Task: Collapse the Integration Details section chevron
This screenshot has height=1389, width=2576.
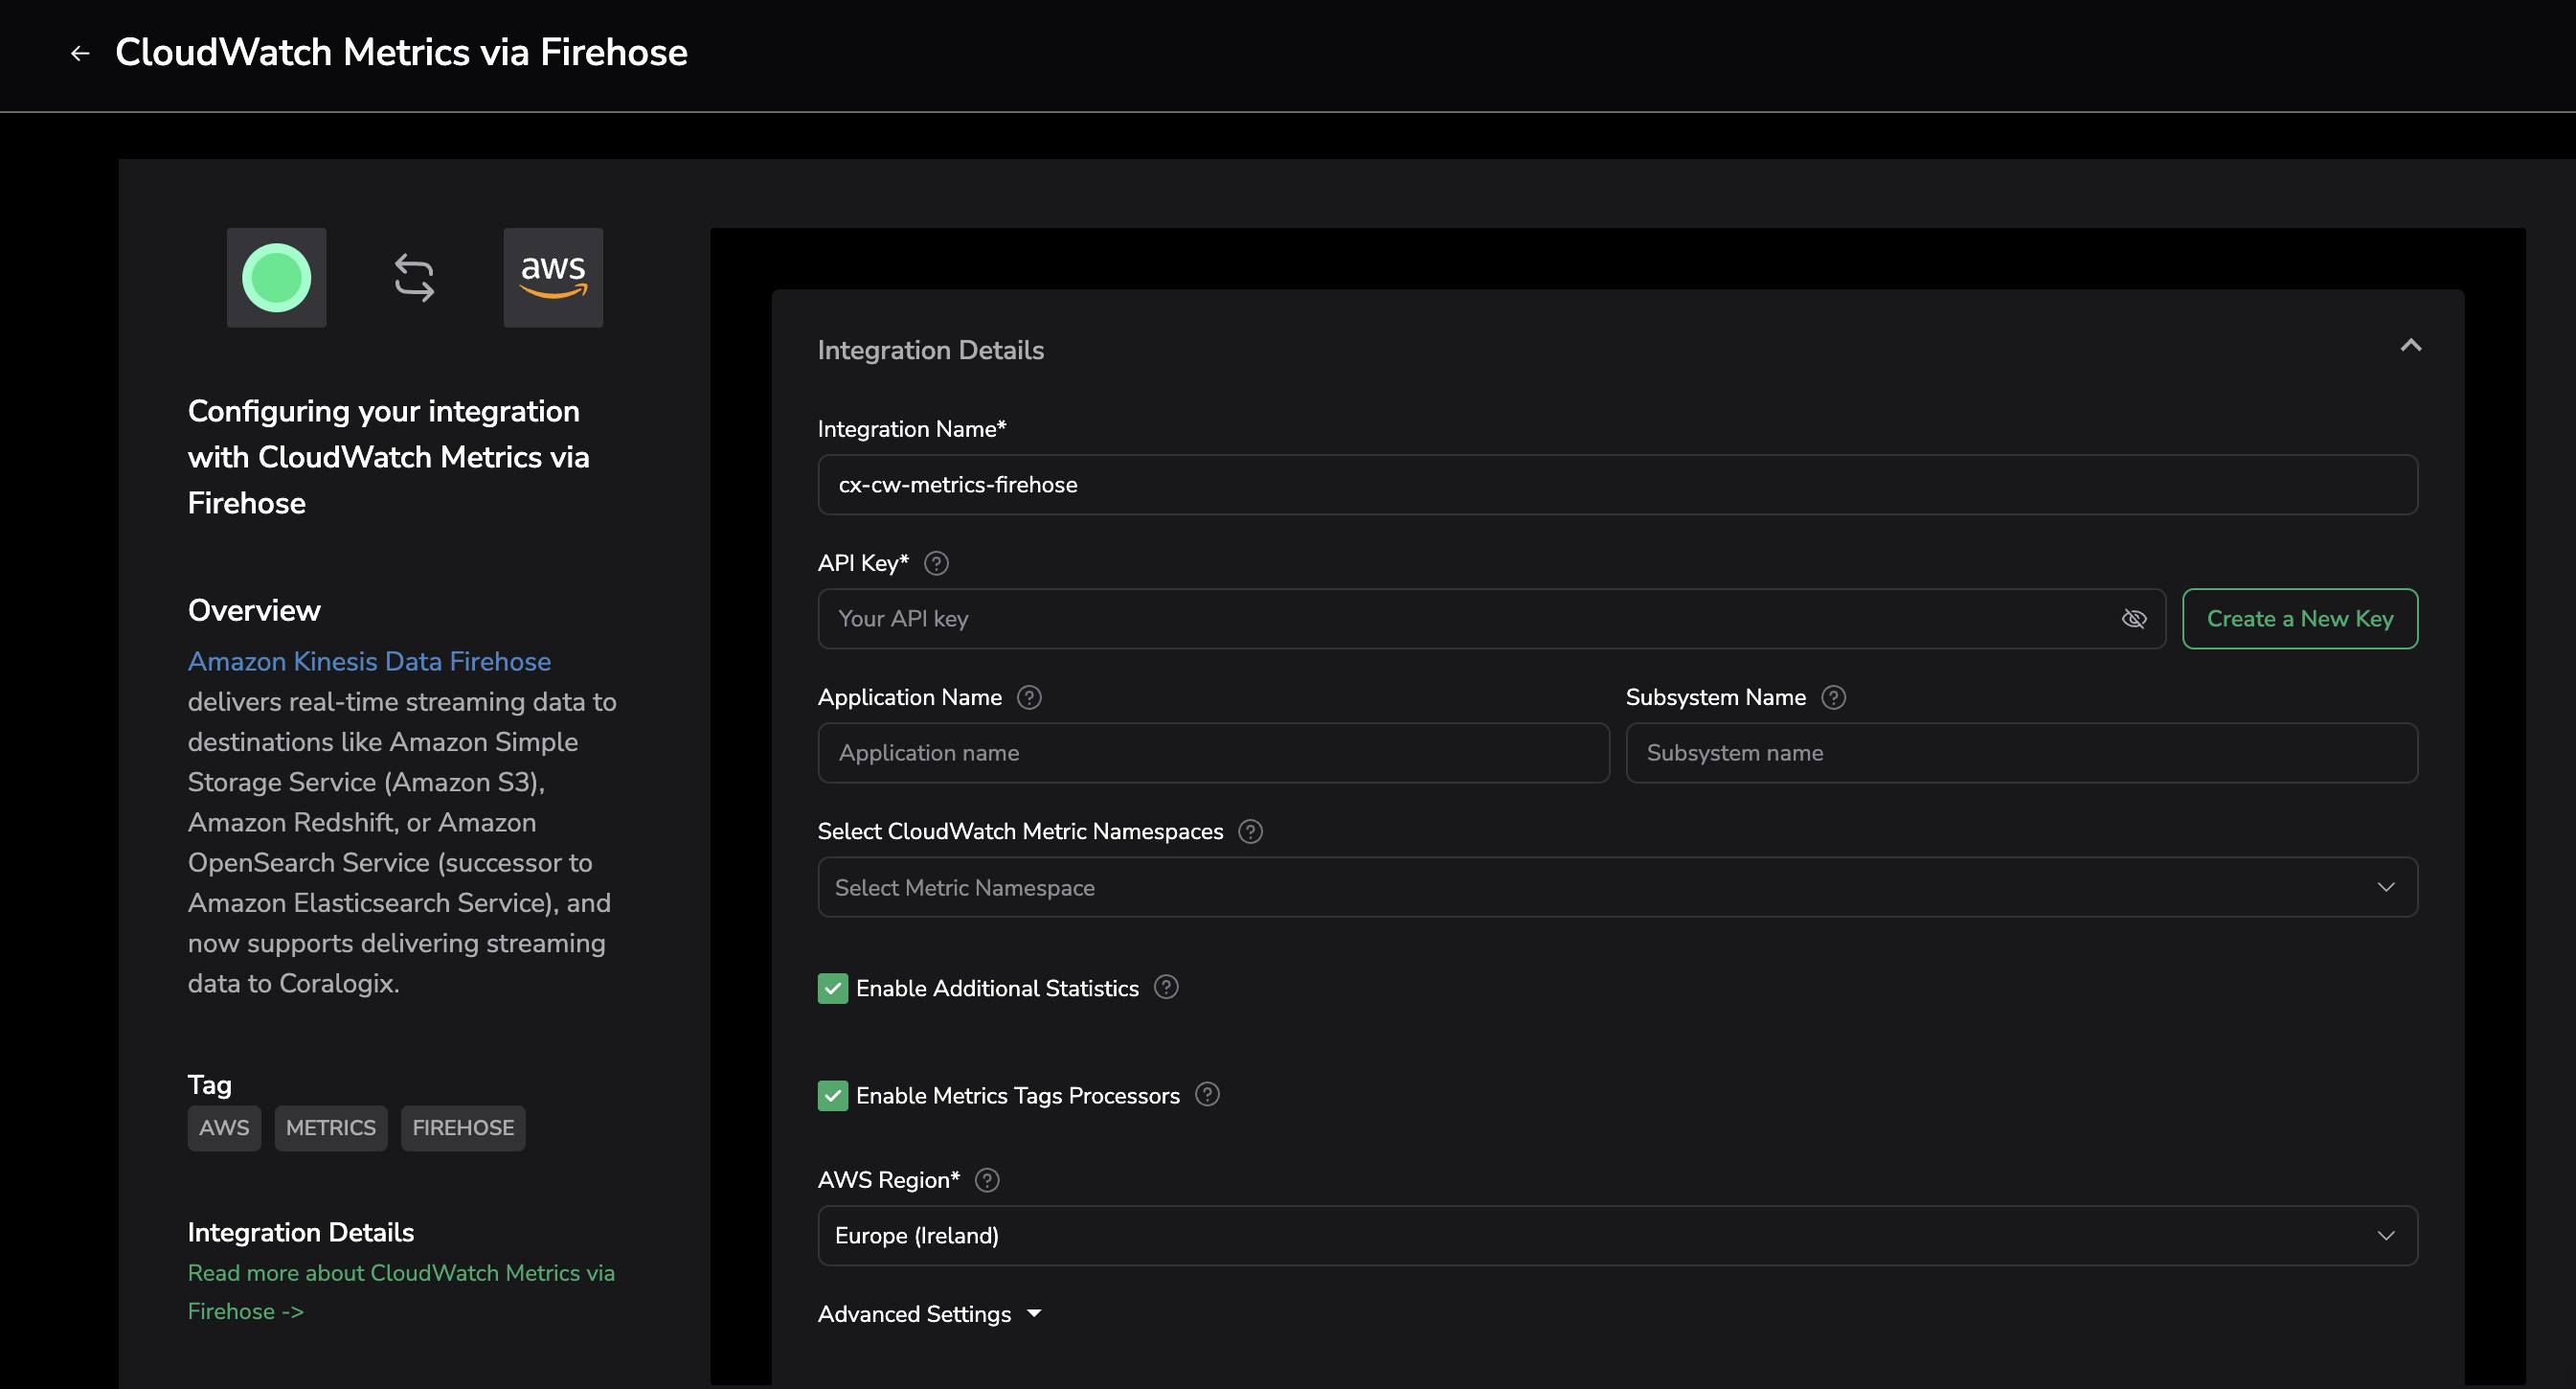Action: [x=2410, y=346]
